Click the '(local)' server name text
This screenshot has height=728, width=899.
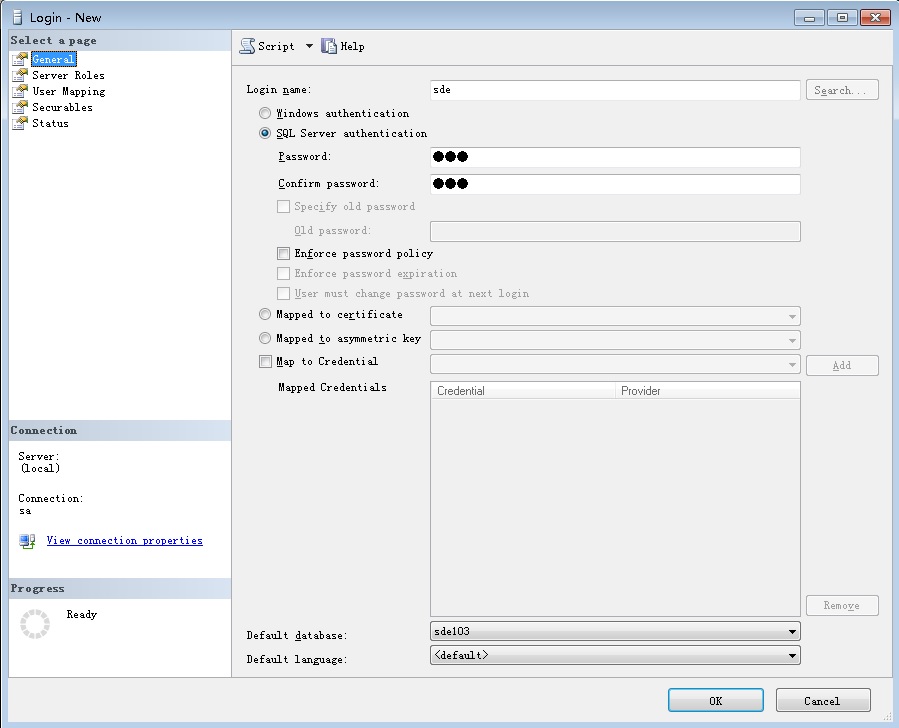[40, 468]
